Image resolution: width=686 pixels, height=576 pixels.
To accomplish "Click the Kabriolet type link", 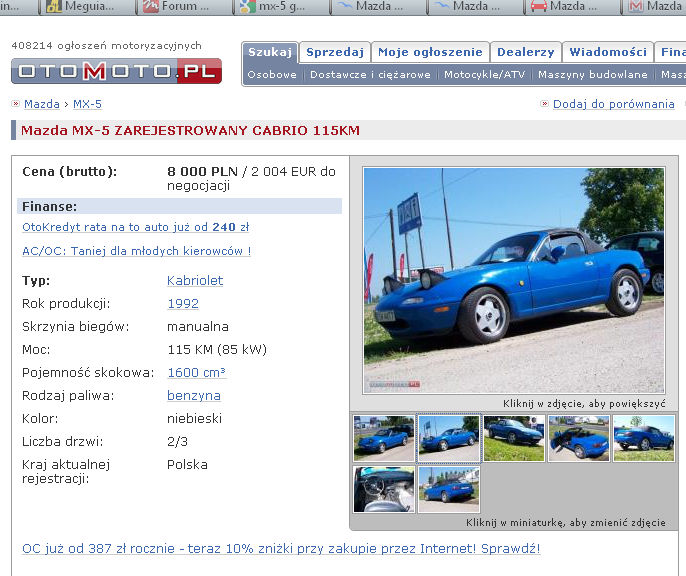I will click(195, 281).
